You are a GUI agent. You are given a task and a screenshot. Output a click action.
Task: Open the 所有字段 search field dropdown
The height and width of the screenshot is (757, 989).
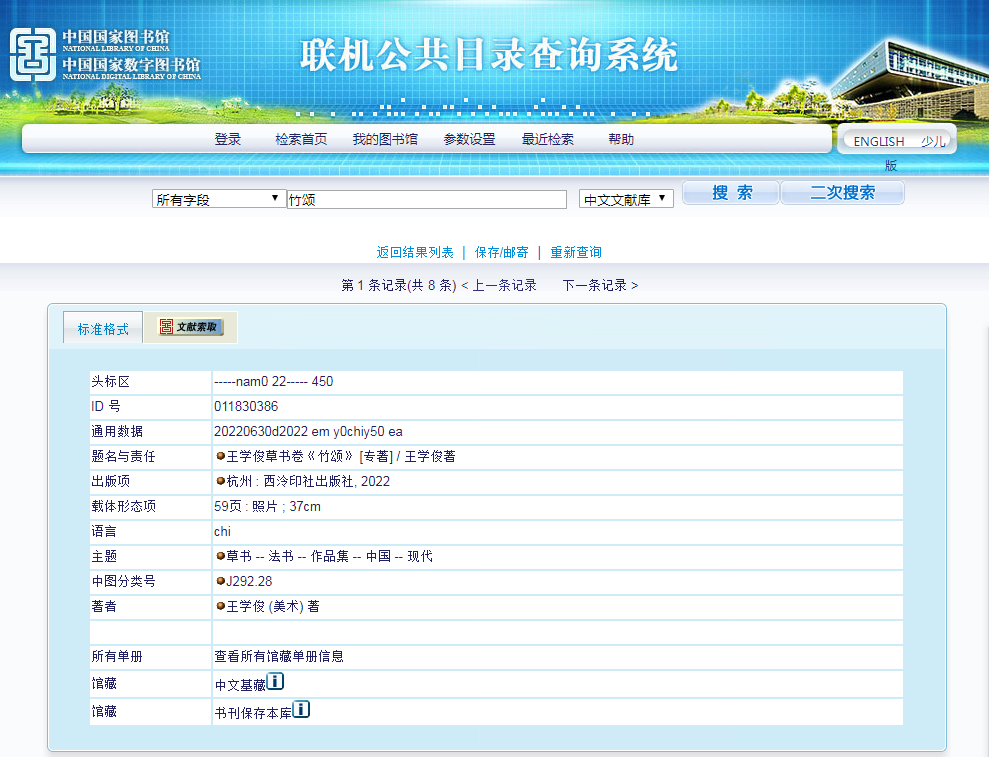point(217,199)
